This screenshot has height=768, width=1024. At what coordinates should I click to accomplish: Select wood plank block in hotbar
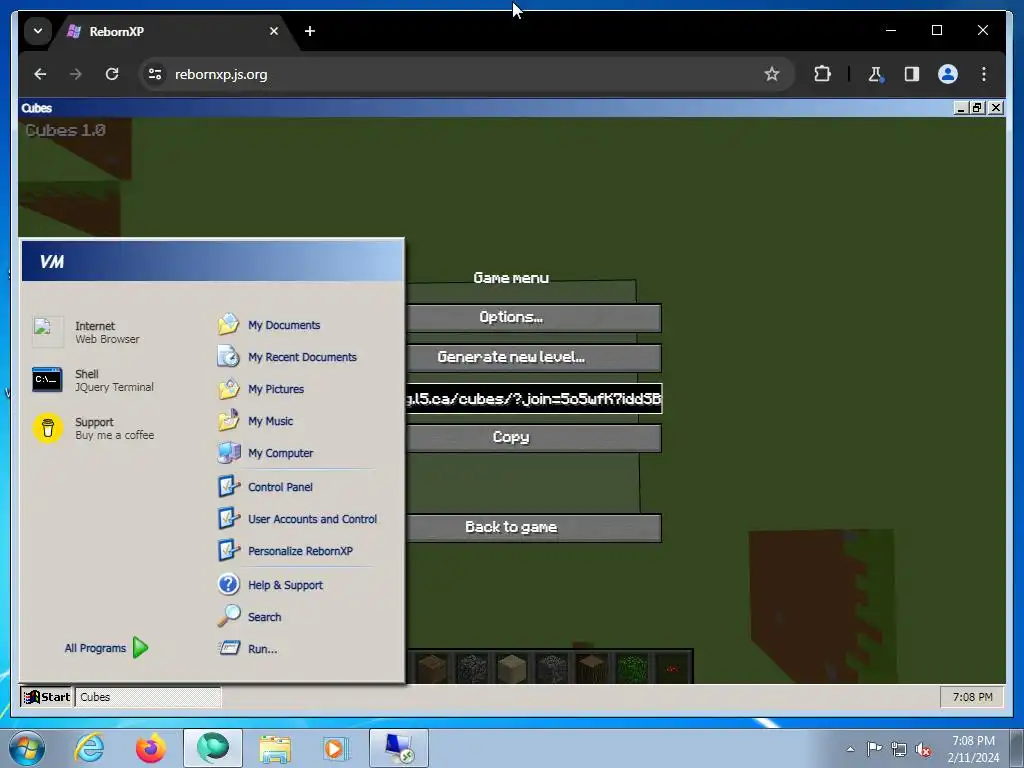(x=432, y=668)
